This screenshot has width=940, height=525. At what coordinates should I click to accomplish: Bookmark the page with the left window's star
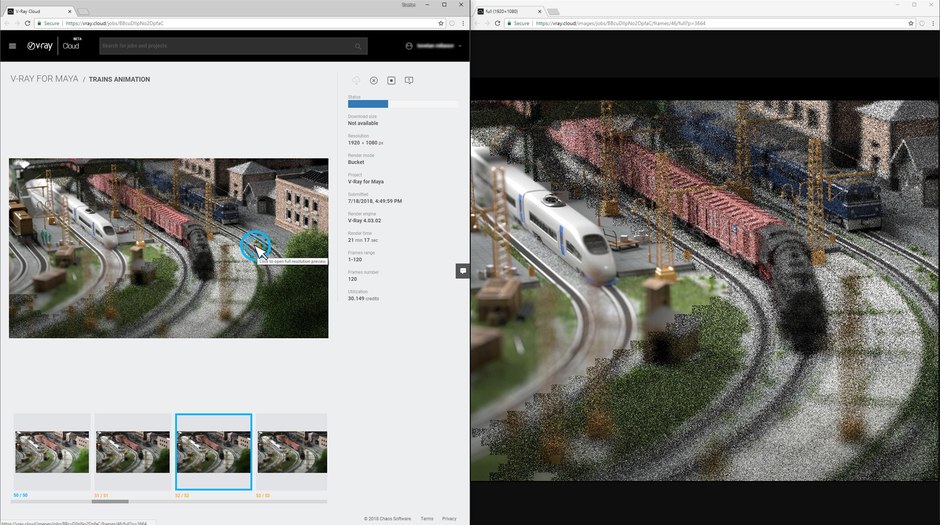[x=441, y=23]
